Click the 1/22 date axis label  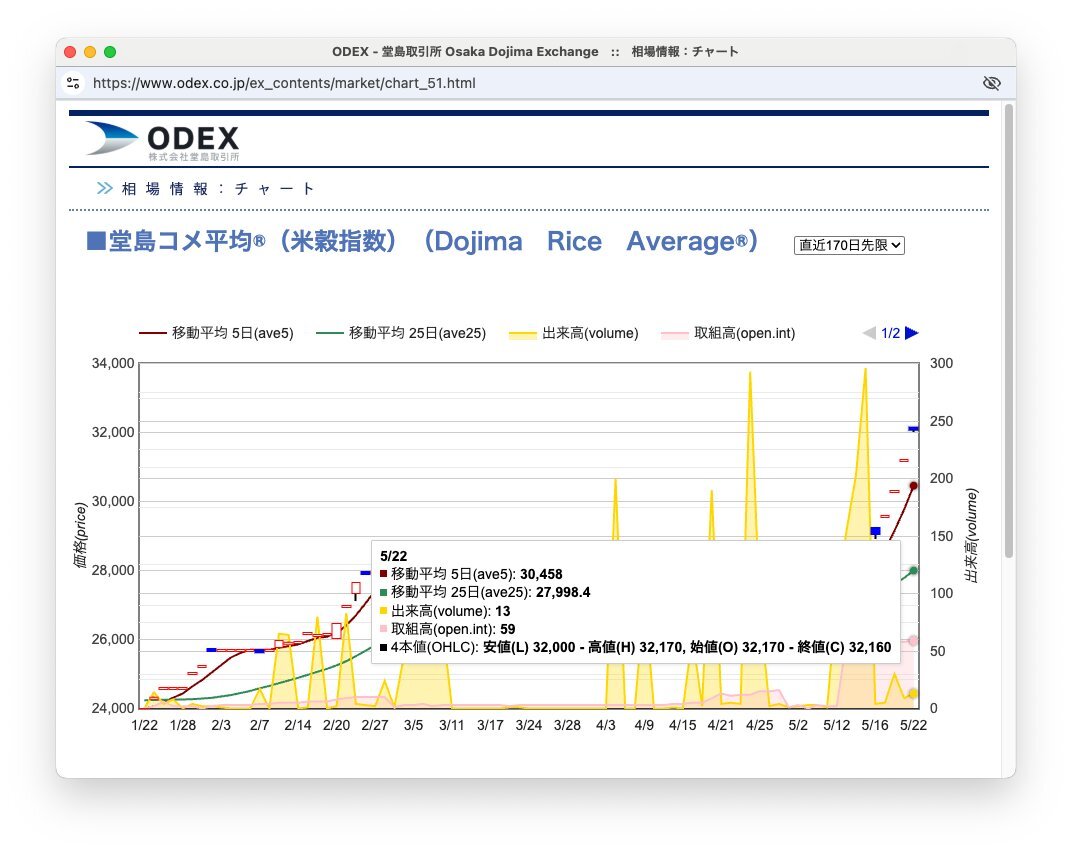pyautogui.click(x=144, y=725)
